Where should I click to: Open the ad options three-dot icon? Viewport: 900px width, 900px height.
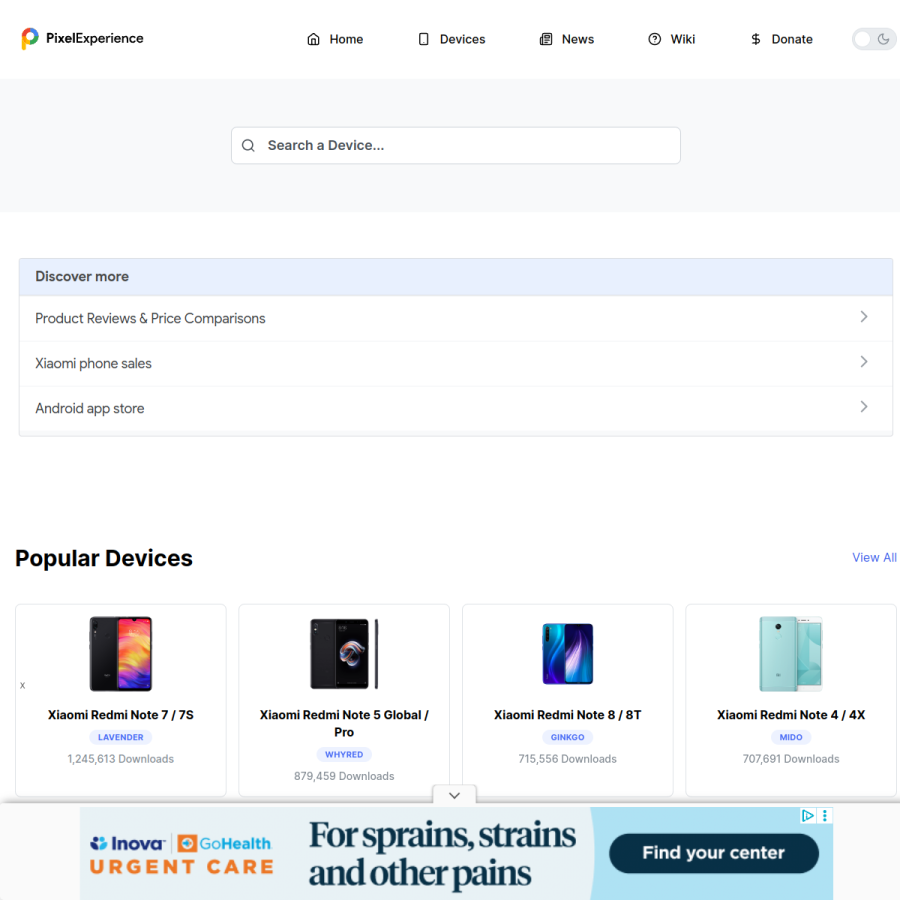(x=825, y=816)
